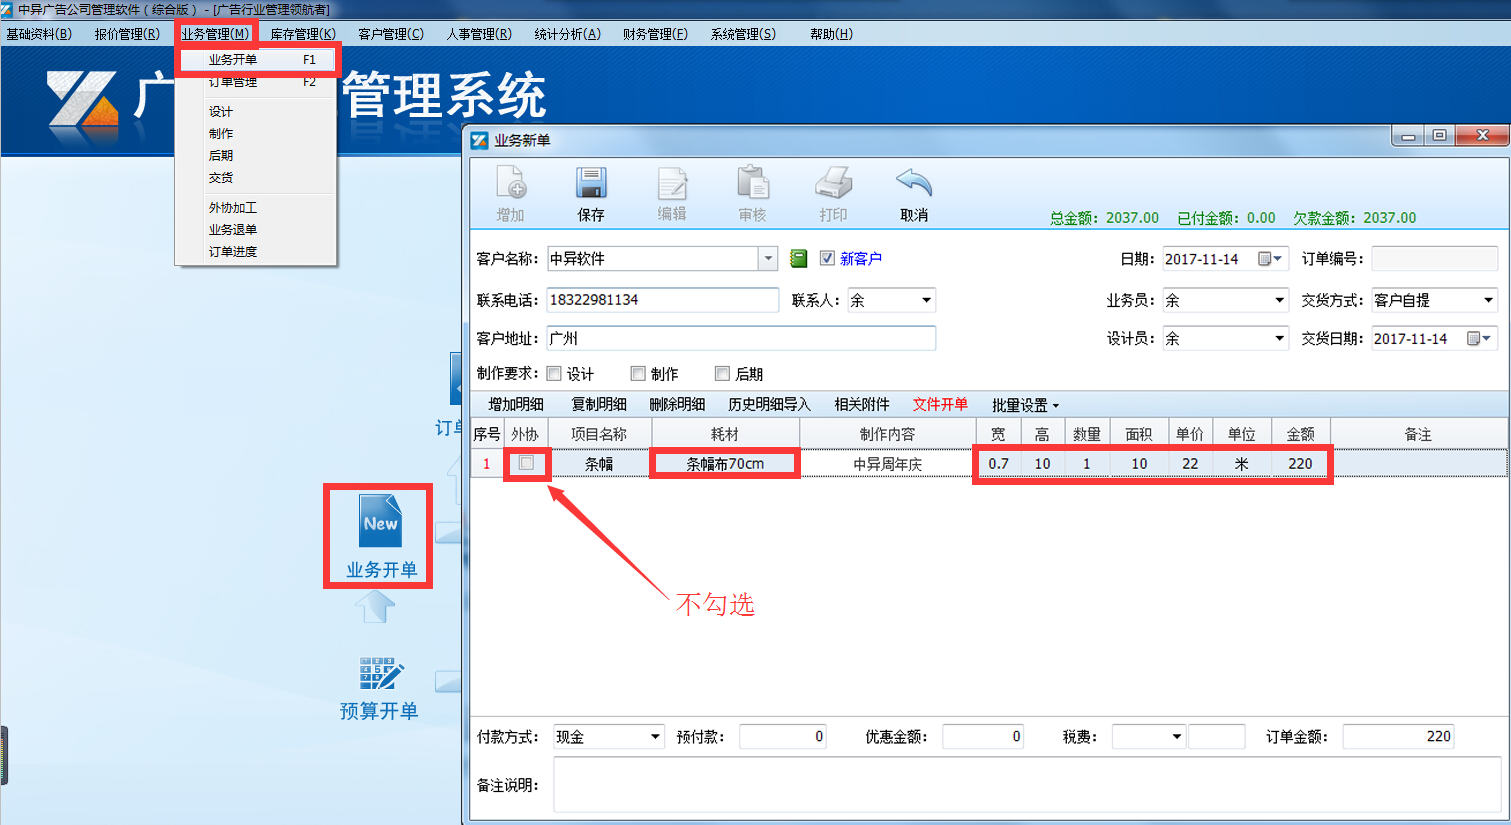This screenshot has width=1511, height=825.
Task: Click the 删除明细 button
Action: pos(677,404)
